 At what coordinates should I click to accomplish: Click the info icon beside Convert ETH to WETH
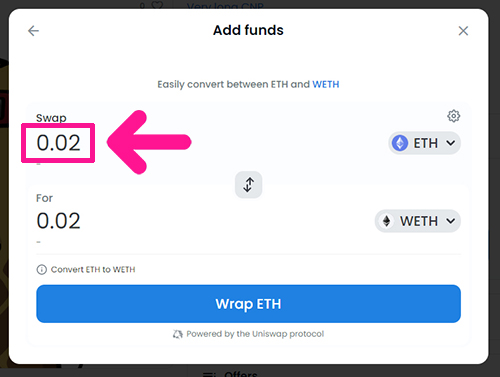(42, 269)
